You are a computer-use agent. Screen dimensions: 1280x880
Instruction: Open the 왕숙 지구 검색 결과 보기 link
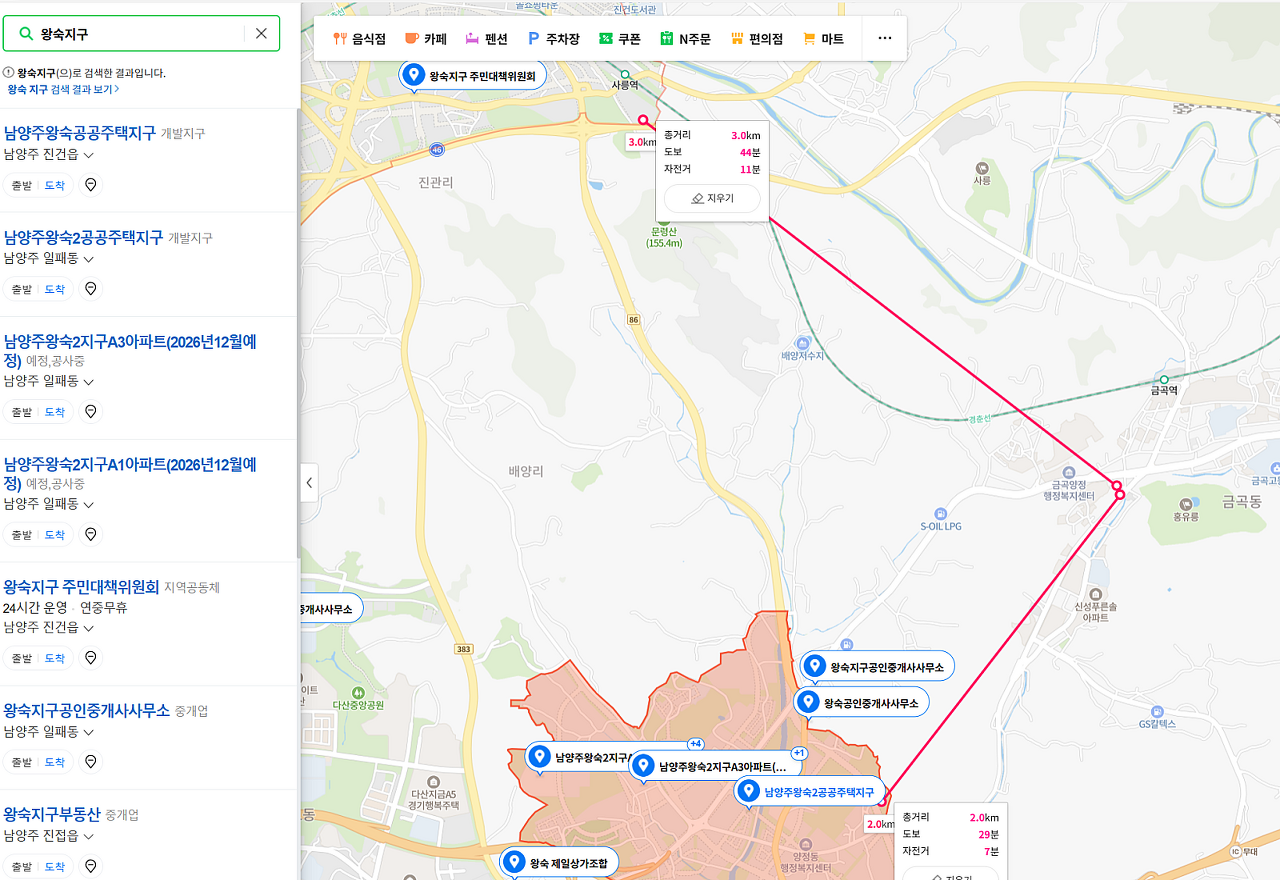pyautogui.click(x=63, y=89)
